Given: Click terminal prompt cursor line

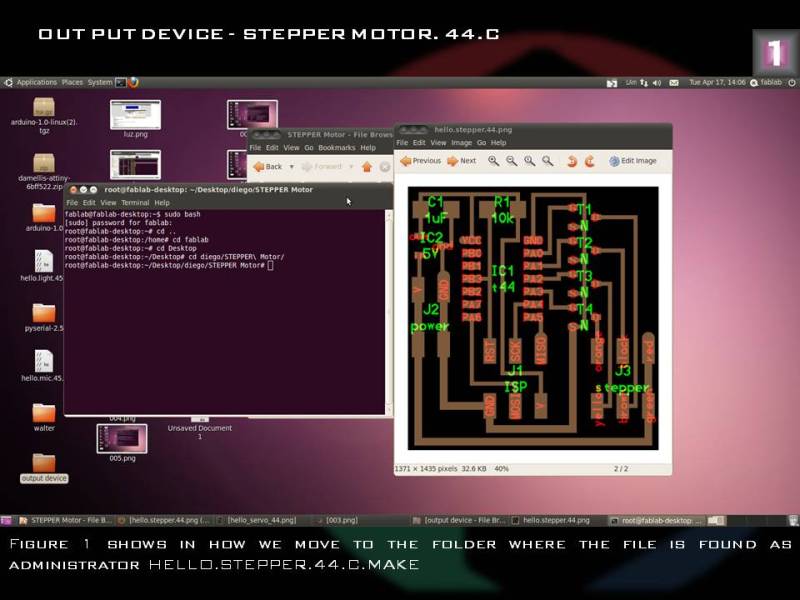Looking at the screenshot, I should [169, 265].
